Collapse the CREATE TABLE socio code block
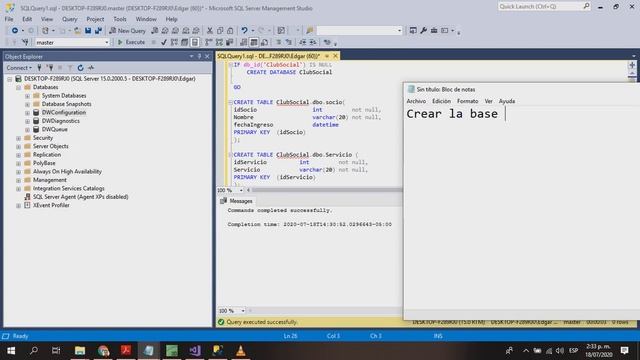Viewport: 640px width, 360px height. click(x=231, y=102)
